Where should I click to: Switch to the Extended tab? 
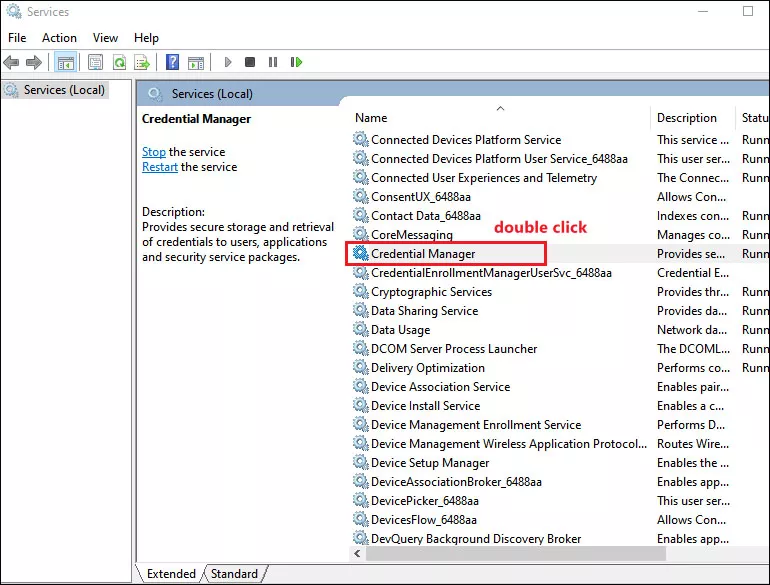pyautogui.click(x=171, y=574)
